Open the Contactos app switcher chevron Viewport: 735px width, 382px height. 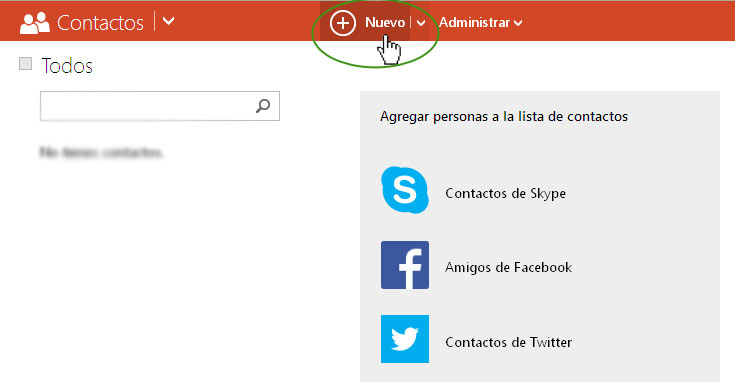(168, 21)
